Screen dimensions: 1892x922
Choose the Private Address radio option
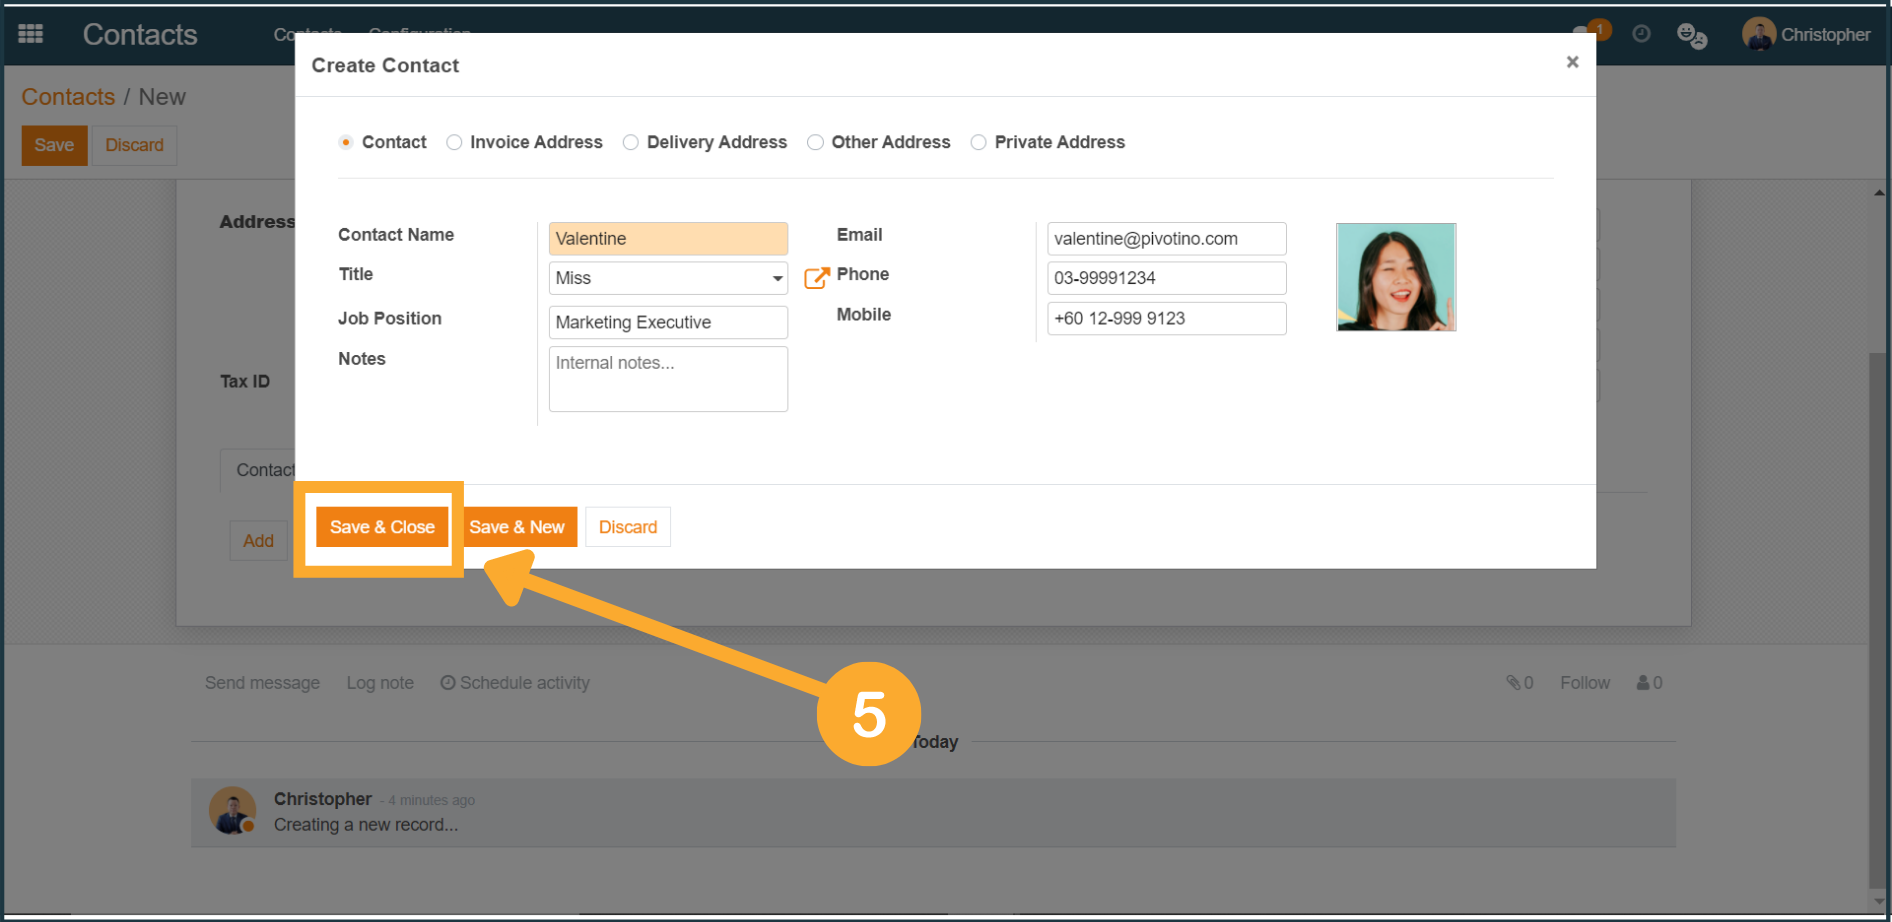979,142
